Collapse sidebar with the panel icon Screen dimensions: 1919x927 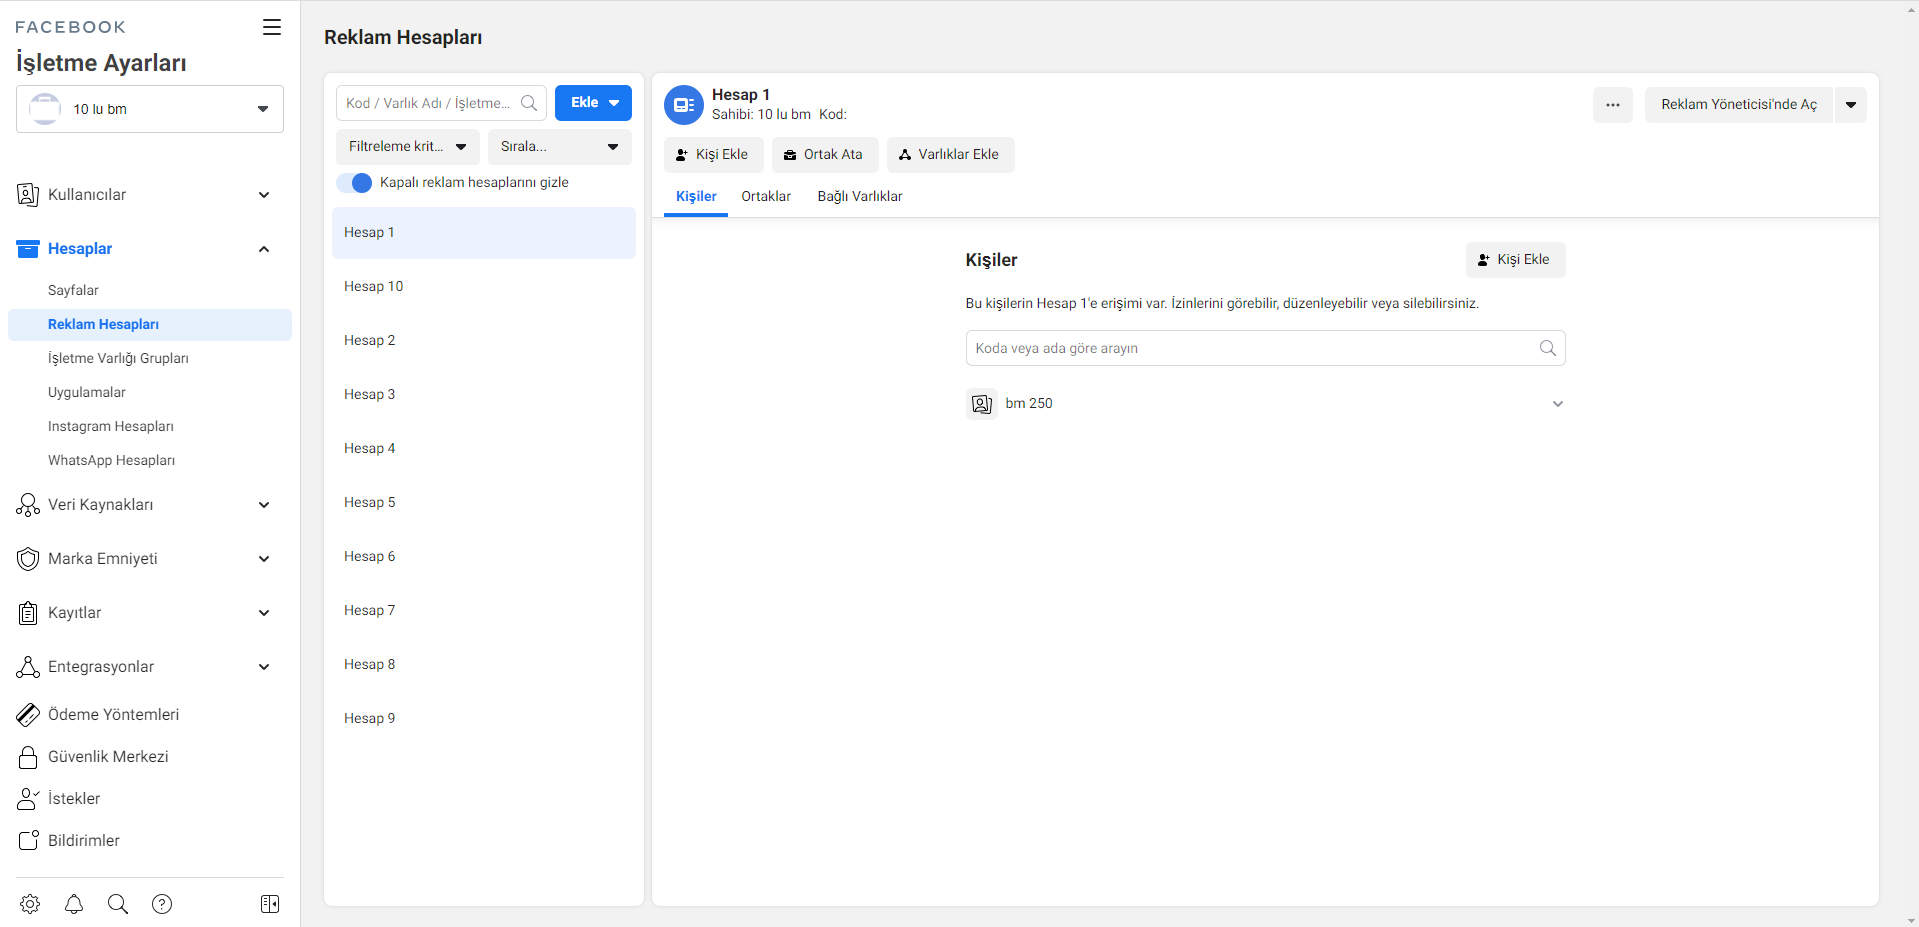click(x=270, y=904)
